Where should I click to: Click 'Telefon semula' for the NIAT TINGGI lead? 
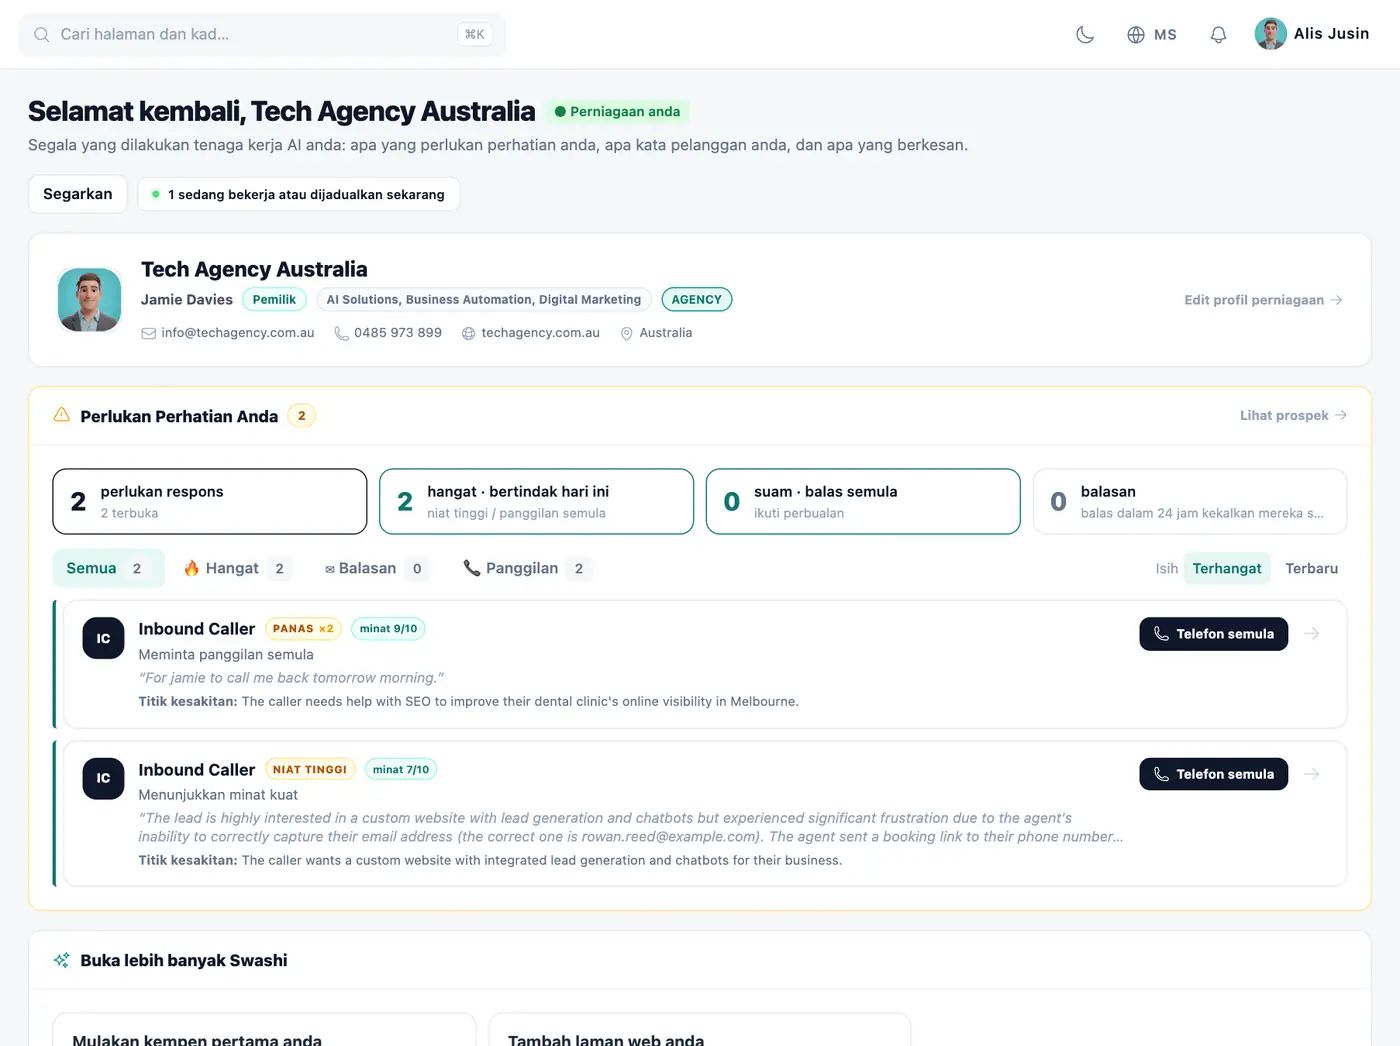click(x=1214, y=774)
